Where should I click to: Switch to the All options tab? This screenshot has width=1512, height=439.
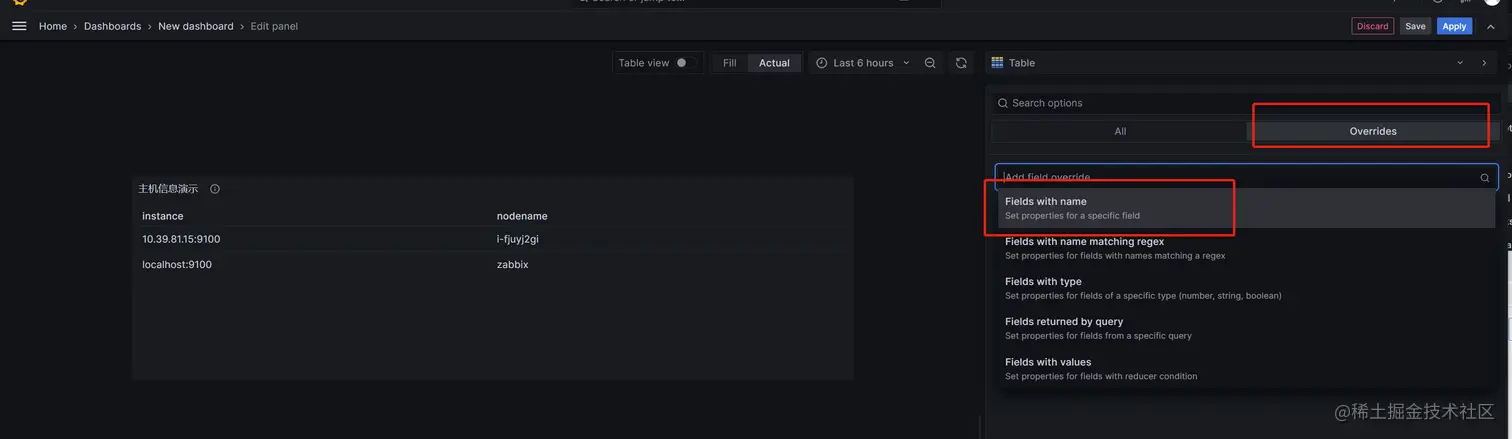1120,131
